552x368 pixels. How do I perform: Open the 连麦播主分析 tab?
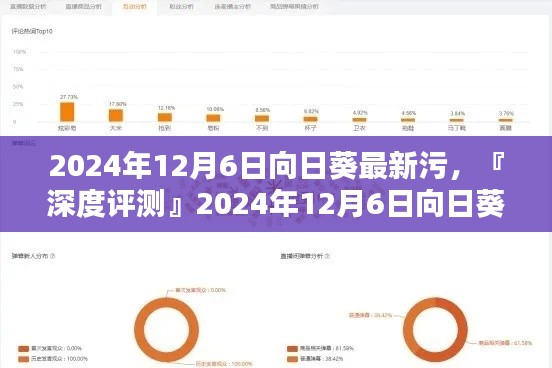233,7
